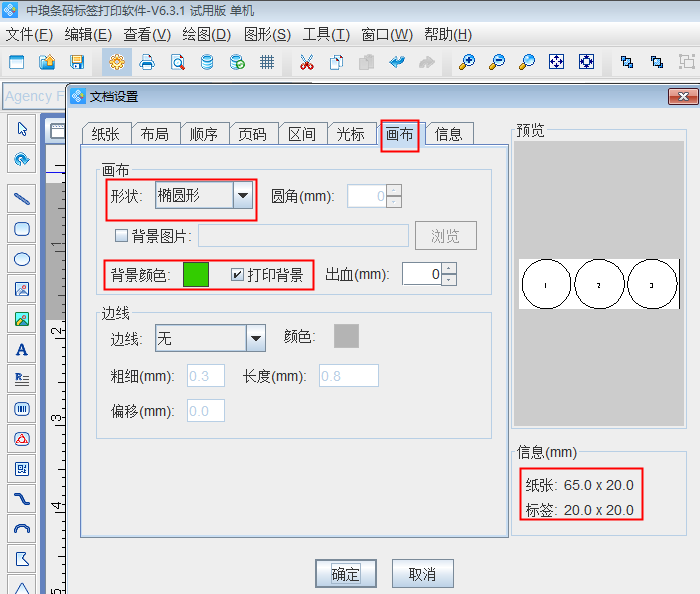
Task: Click the scissors Cut icon in toolbar
Action: point(306,63)
